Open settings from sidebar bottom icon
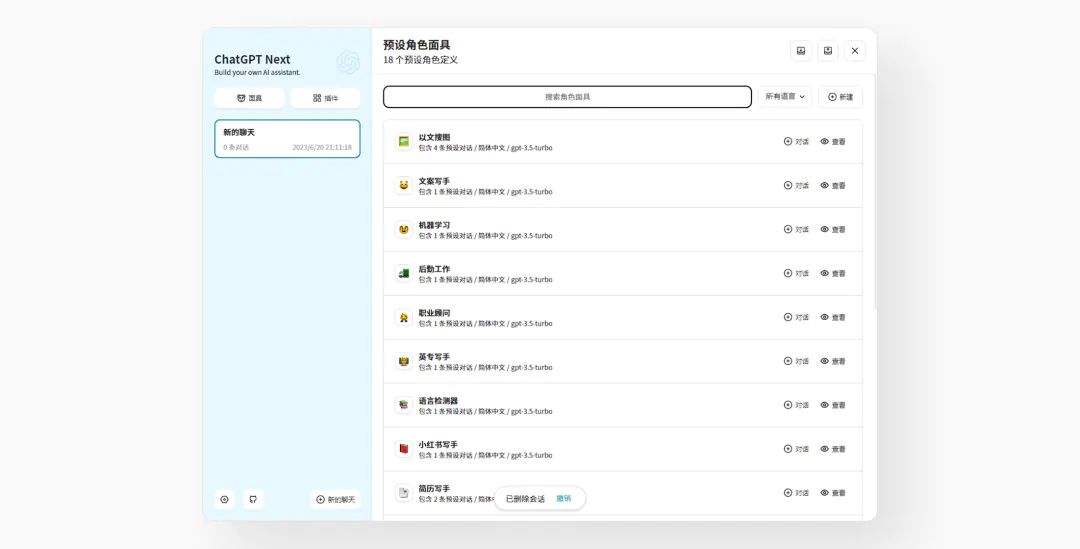Image resolution: width=1080 pixels, height=549 pixels. click(x=224, y=499)
